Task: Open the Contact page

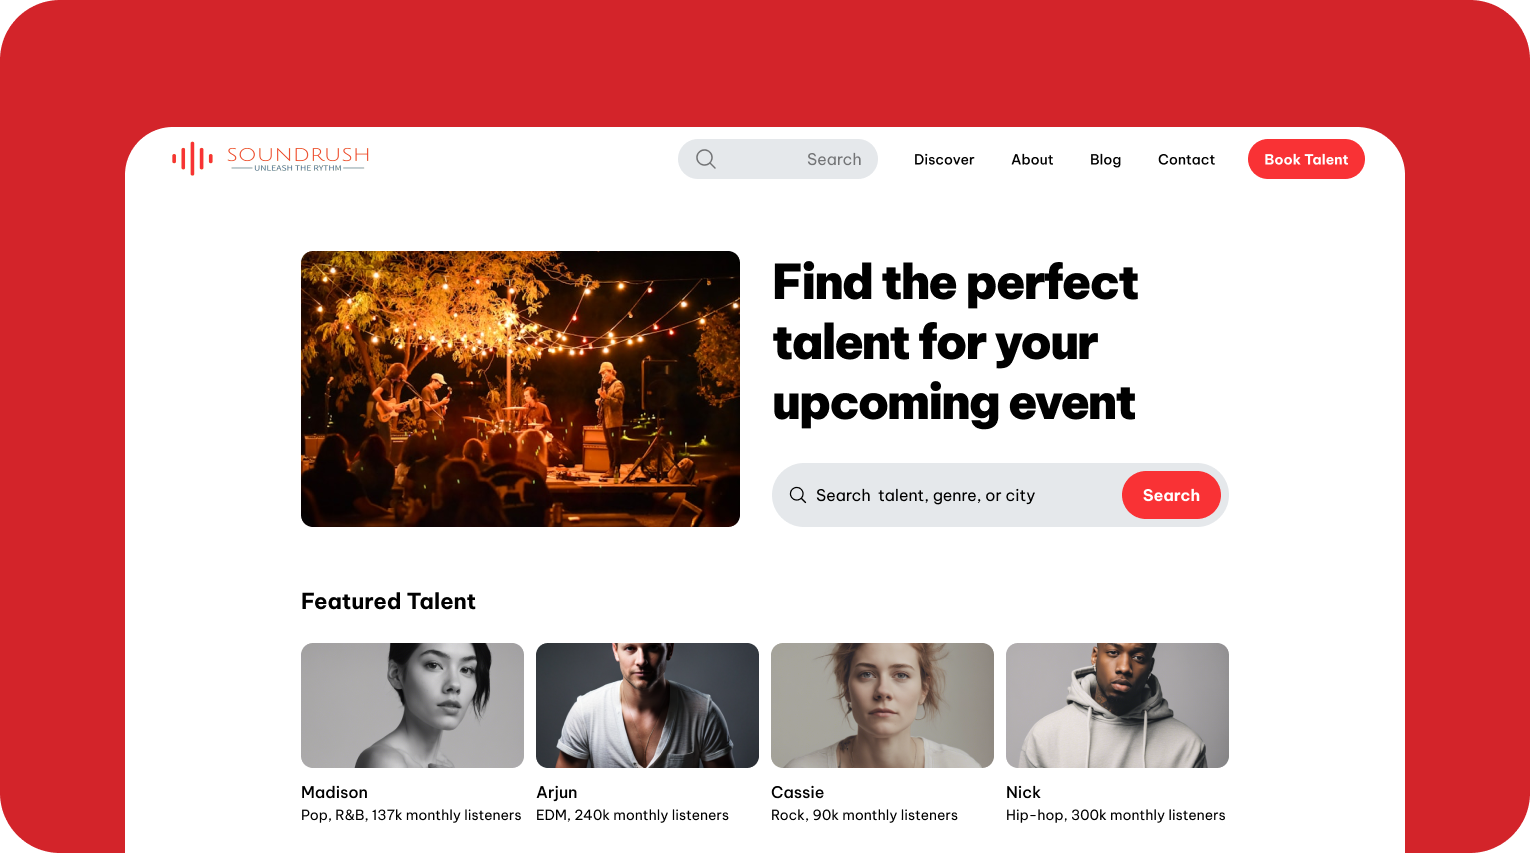Action: pyautogui.click(x=1186, y=159)
